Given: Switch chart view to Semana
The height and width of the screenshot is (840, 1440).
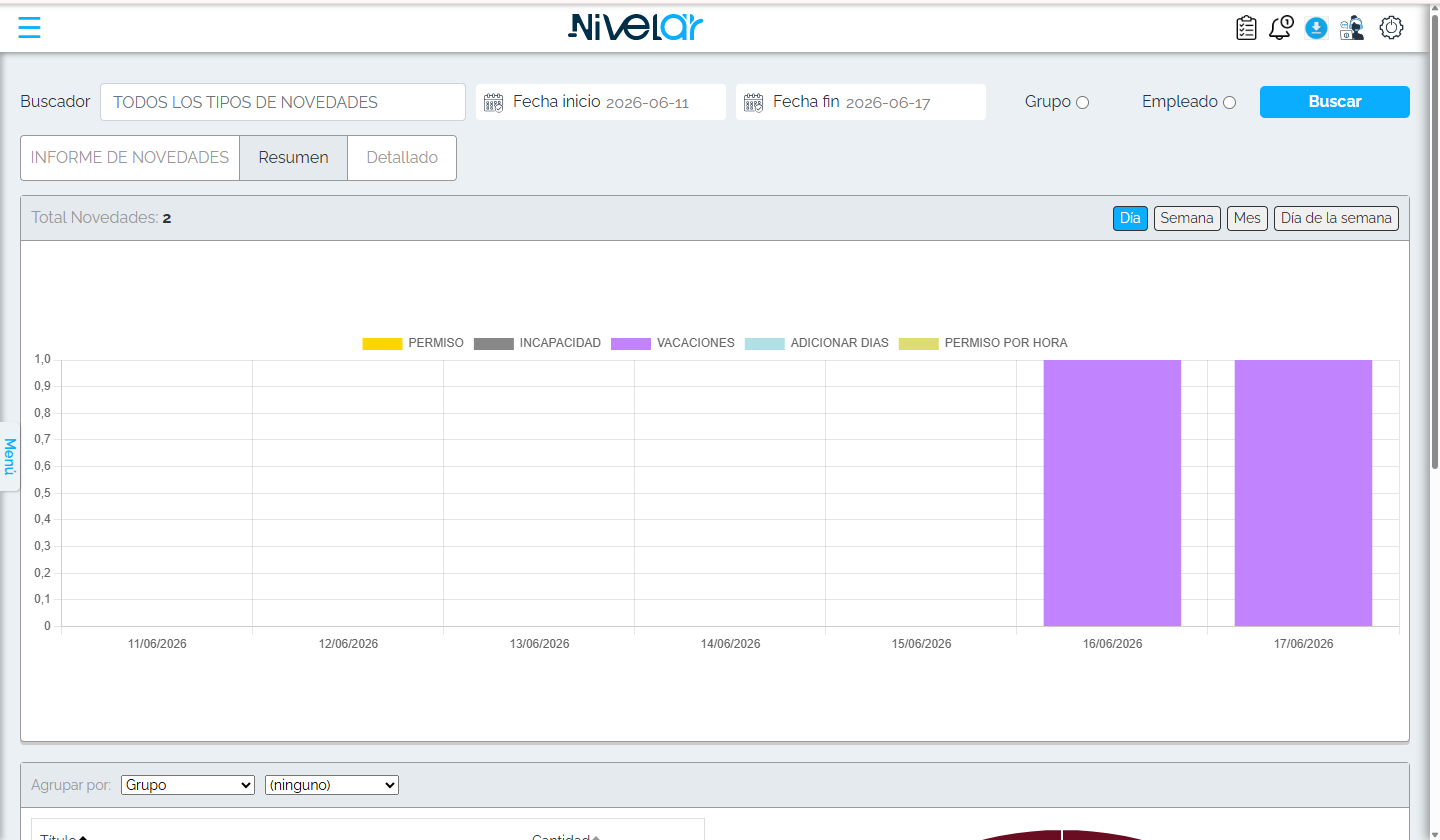Looking at the screenshot, I should [1187, 218].
